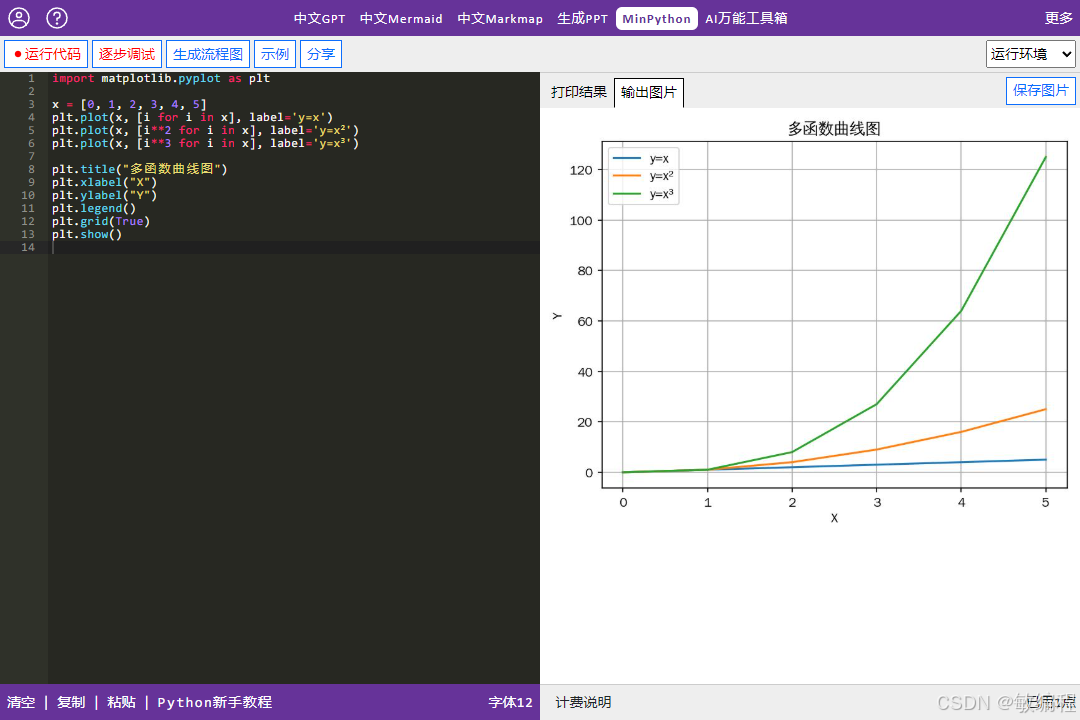Image resolution: width=1080 pixels, height=720 pixels.
Task: Save the plot with 保存图片
Action: (1040, 90)
